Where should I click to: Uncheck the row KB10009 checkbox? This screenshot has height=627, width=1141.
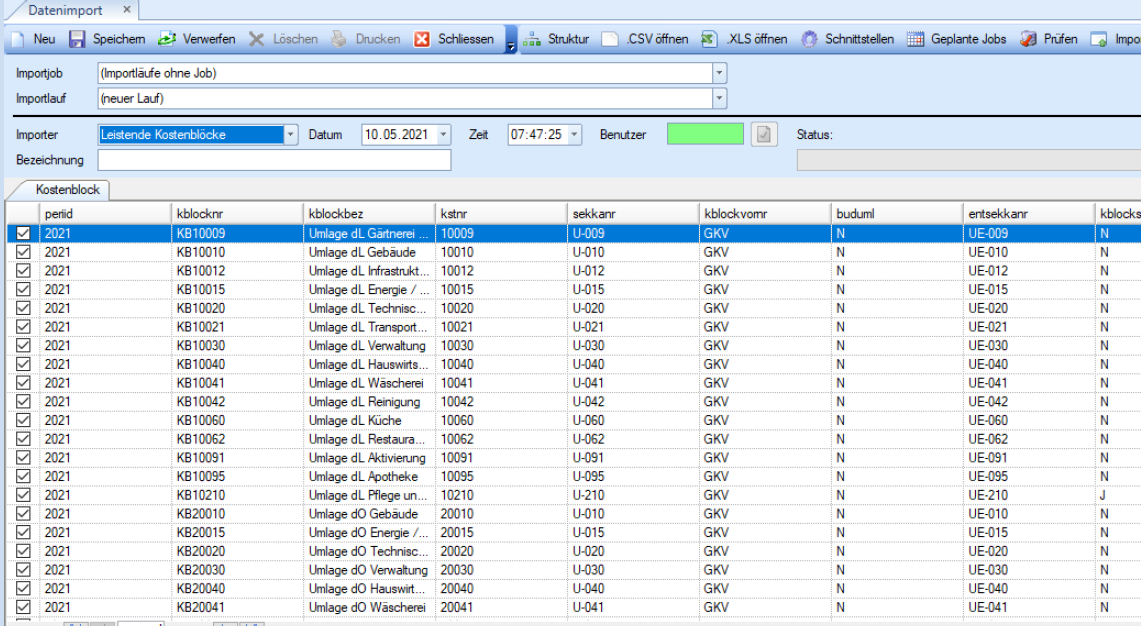(23, 233)
